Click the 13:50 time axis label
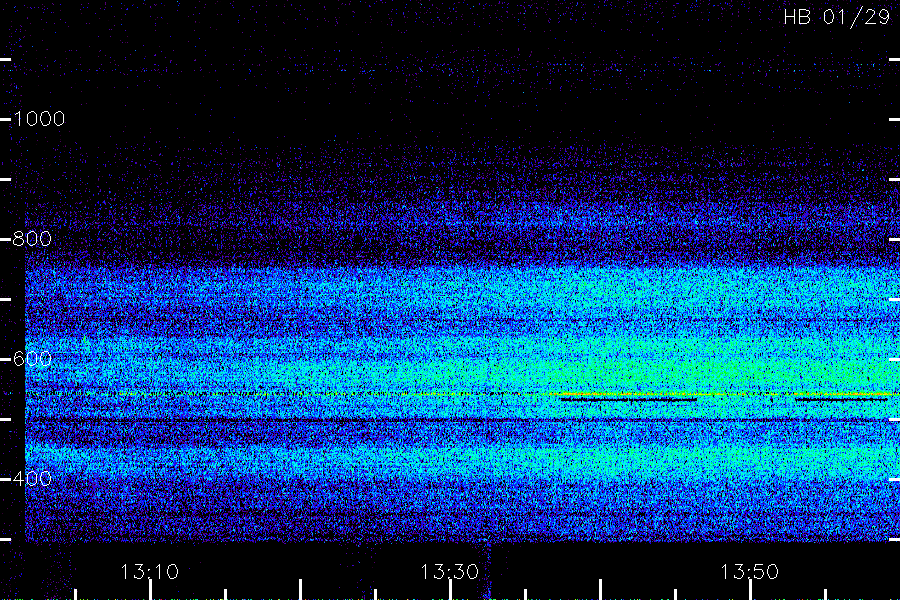Image resolution: width=900 pixels, height=600 pixels. 749,572
